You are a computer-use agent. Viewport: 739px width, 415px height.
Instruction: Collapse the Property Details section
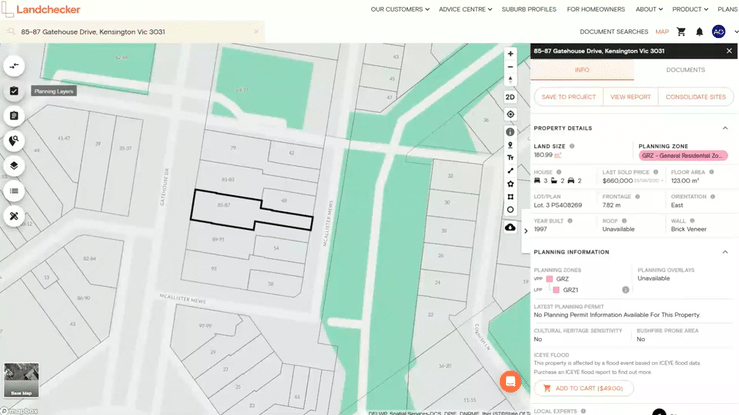725,128
